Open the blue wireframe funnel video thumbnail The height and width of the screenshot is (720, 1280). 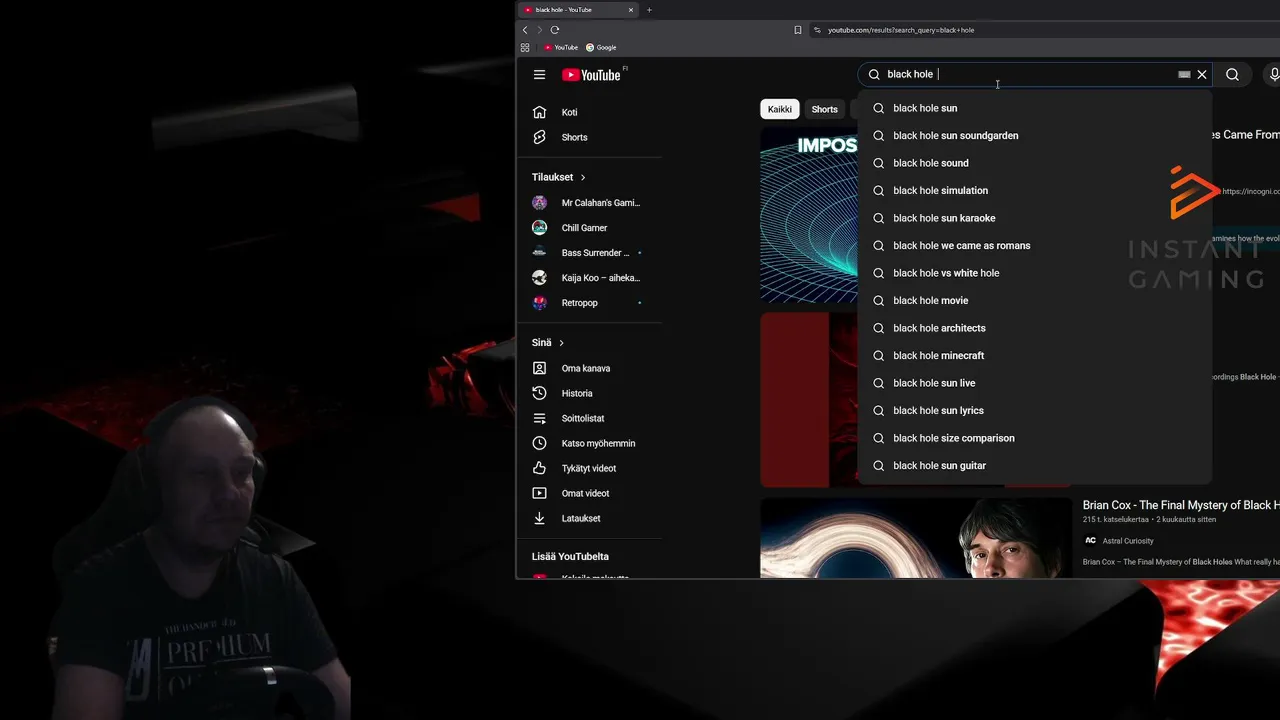pyautogui.click(x=809, y=215)
